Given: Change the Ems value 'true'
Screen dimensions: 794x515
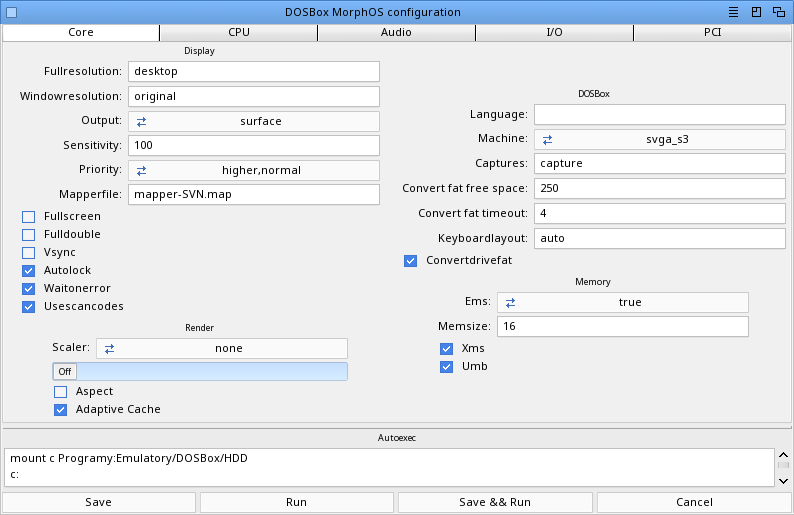Looking at the screenshot, I should [623, 302].
